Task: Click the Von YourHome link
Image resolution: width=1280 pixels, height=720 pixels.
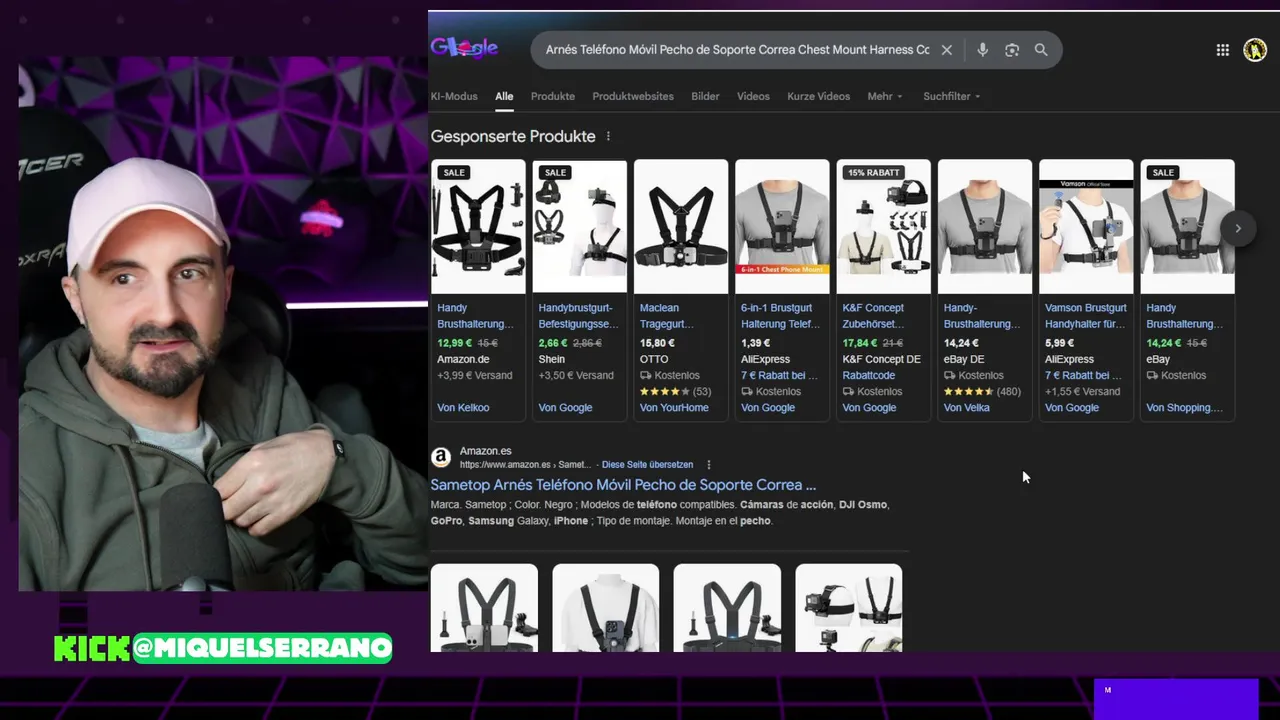Action: point(674,407)
